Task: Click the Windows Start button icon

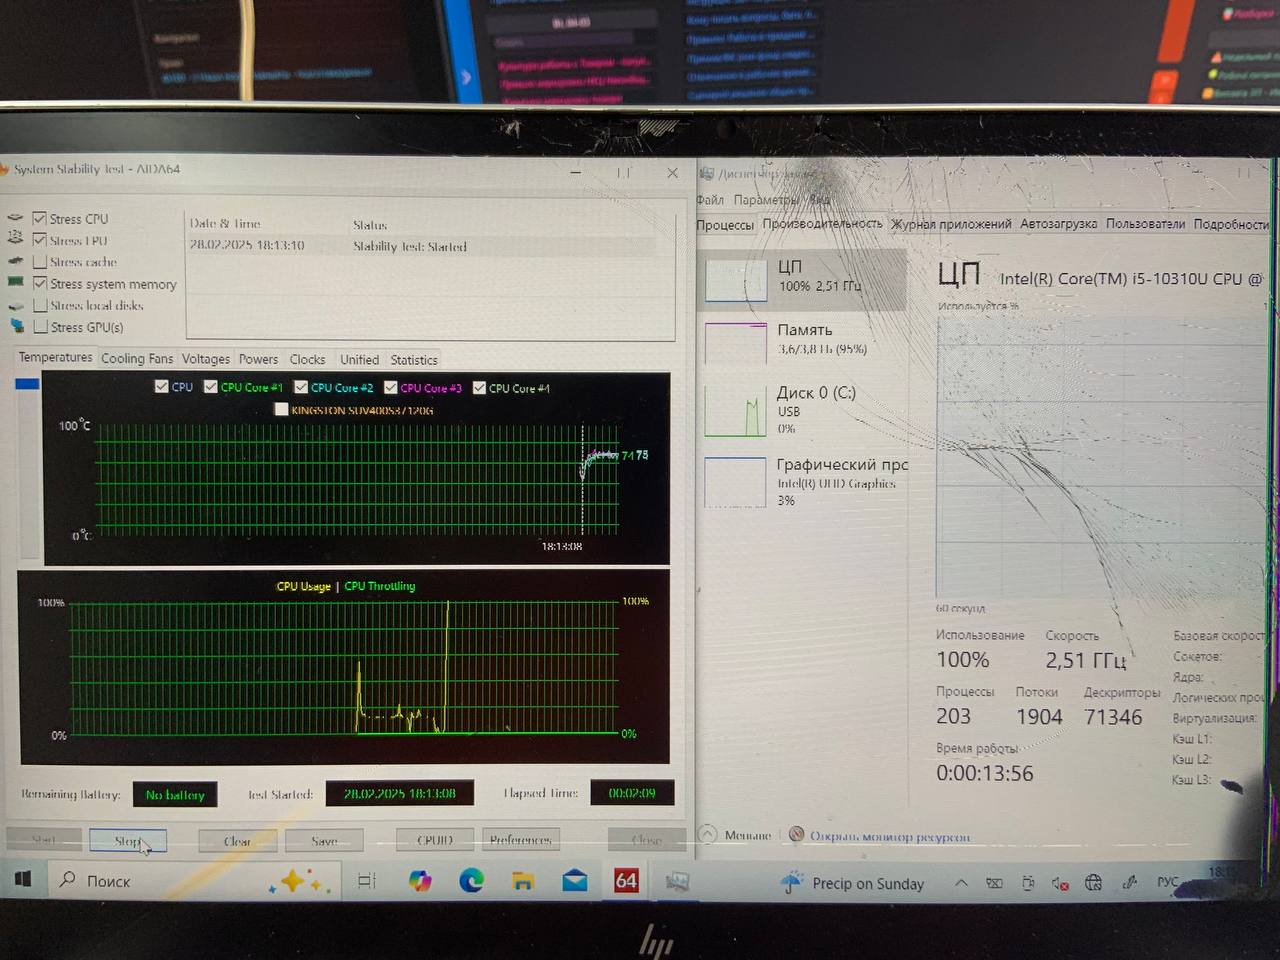Action: coord(23,879)
